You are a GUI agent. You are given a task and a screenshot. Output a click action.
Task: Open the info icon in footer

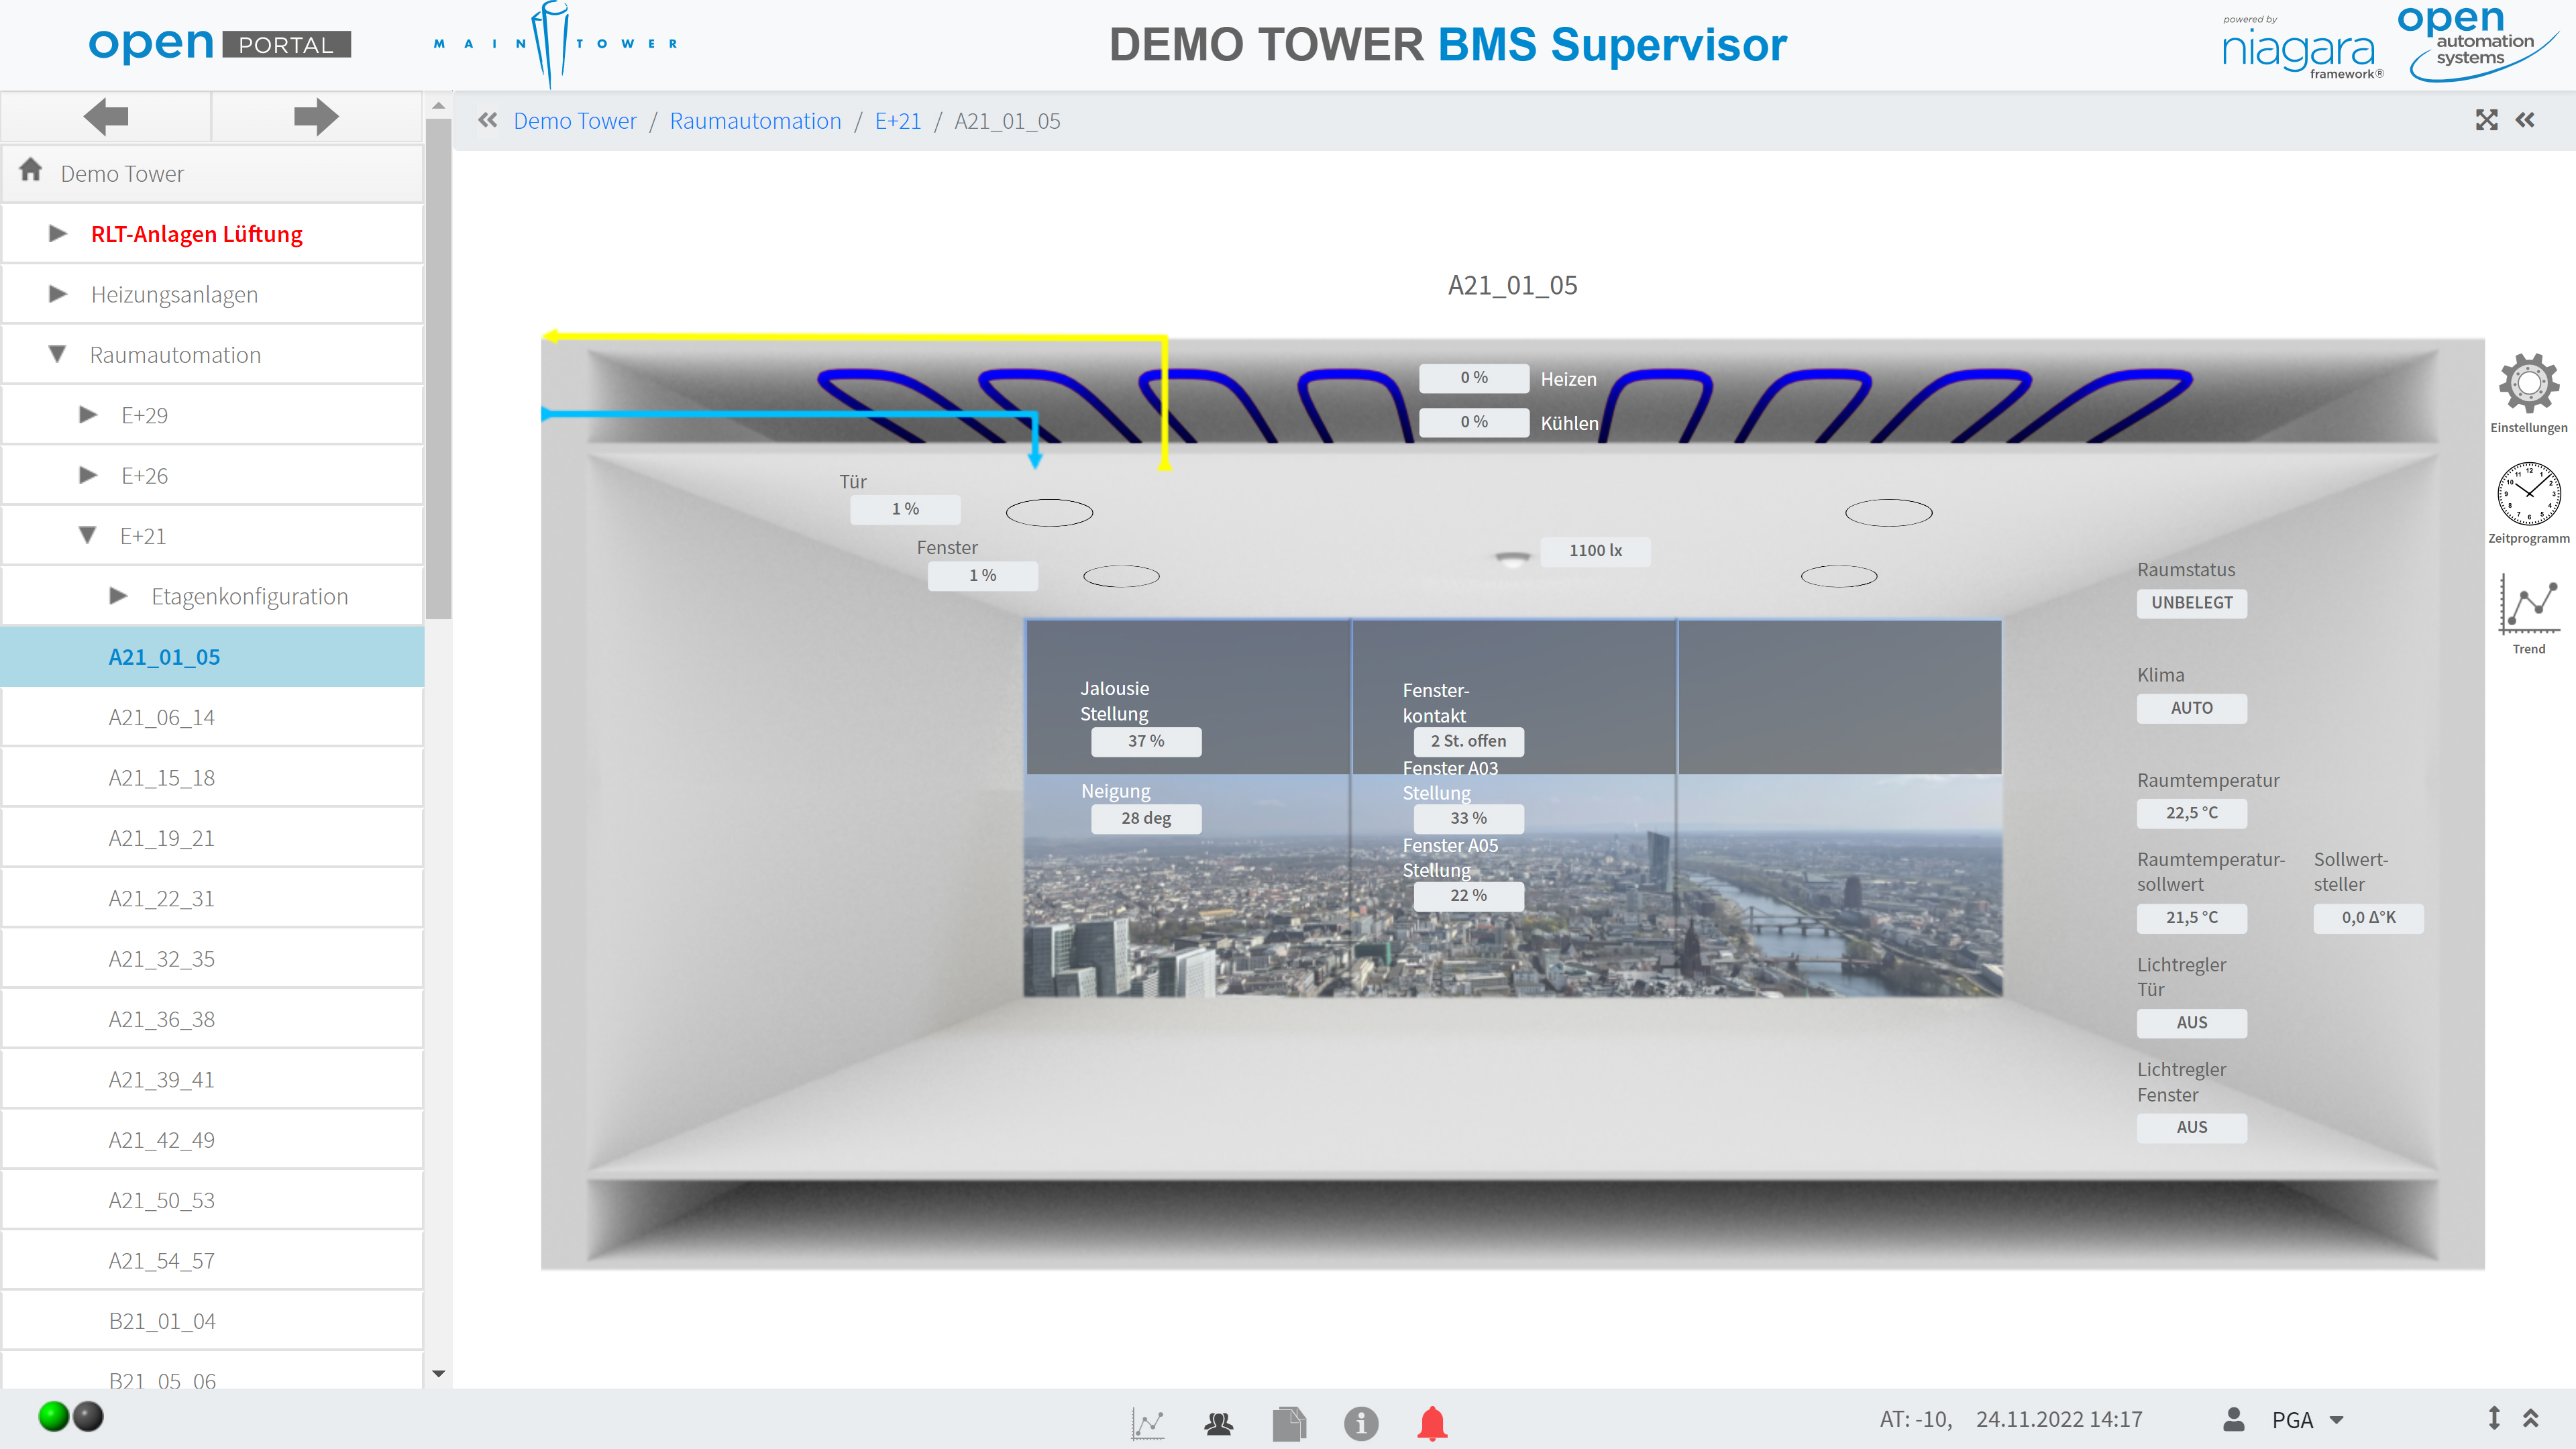(x=1360, y=1421)
